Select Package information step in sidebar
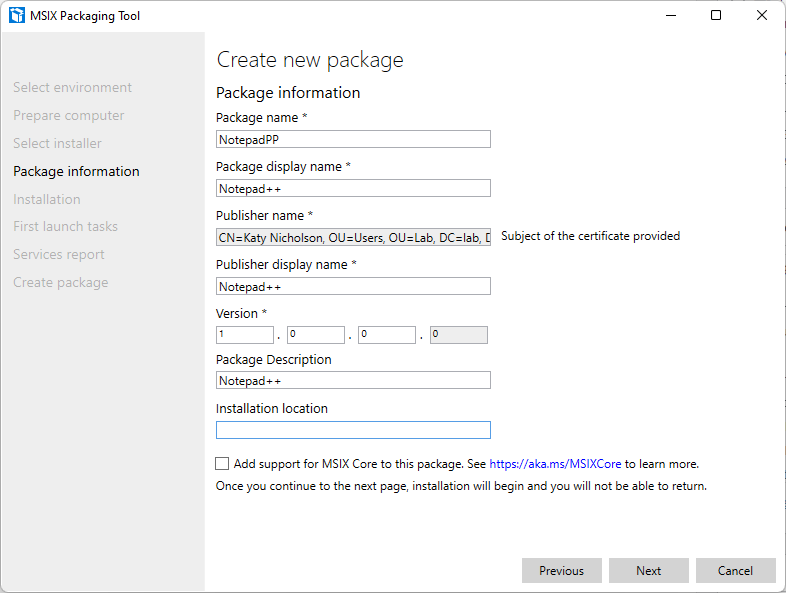Screen dimensions: 786x593 [x=76, y=171]
